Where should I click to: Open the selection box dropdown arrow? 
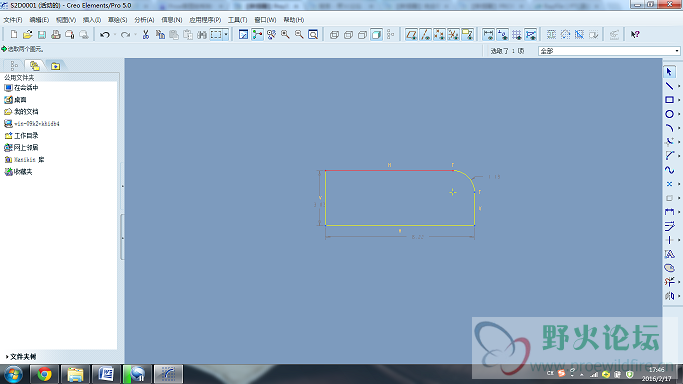(x=226, y=34)
